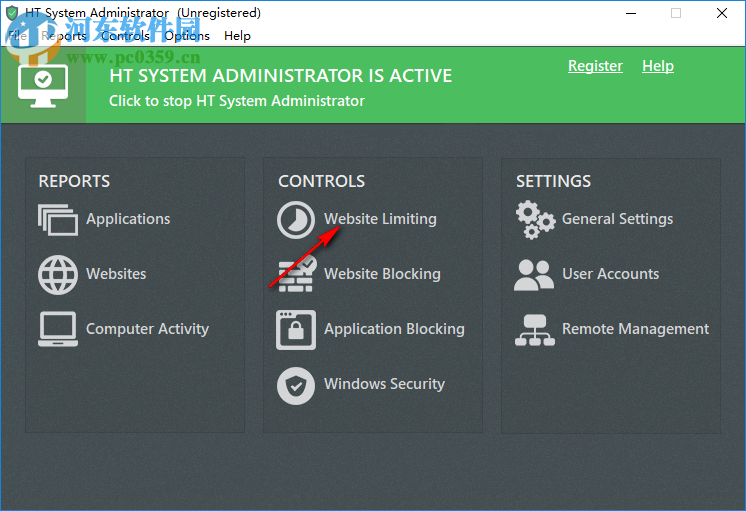Click the Remote Management network icon
The image size is (746, 511).
point(534,330)
